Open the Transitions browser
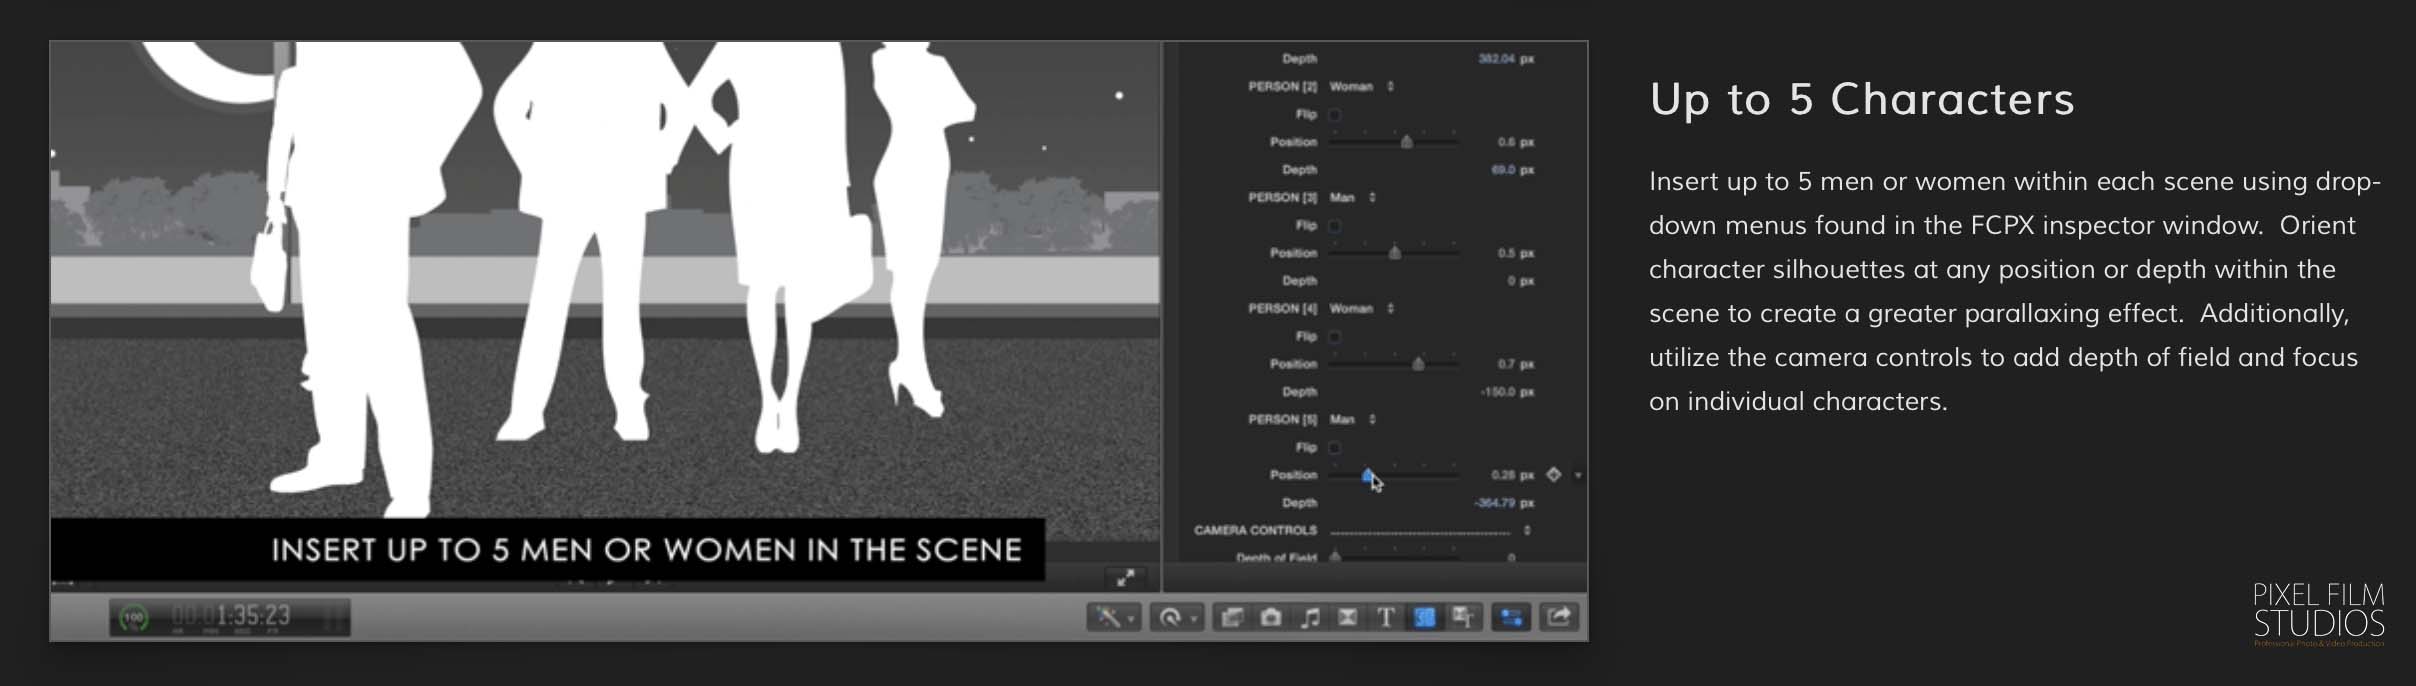The image size is (2416, 686). point(1348,618)
